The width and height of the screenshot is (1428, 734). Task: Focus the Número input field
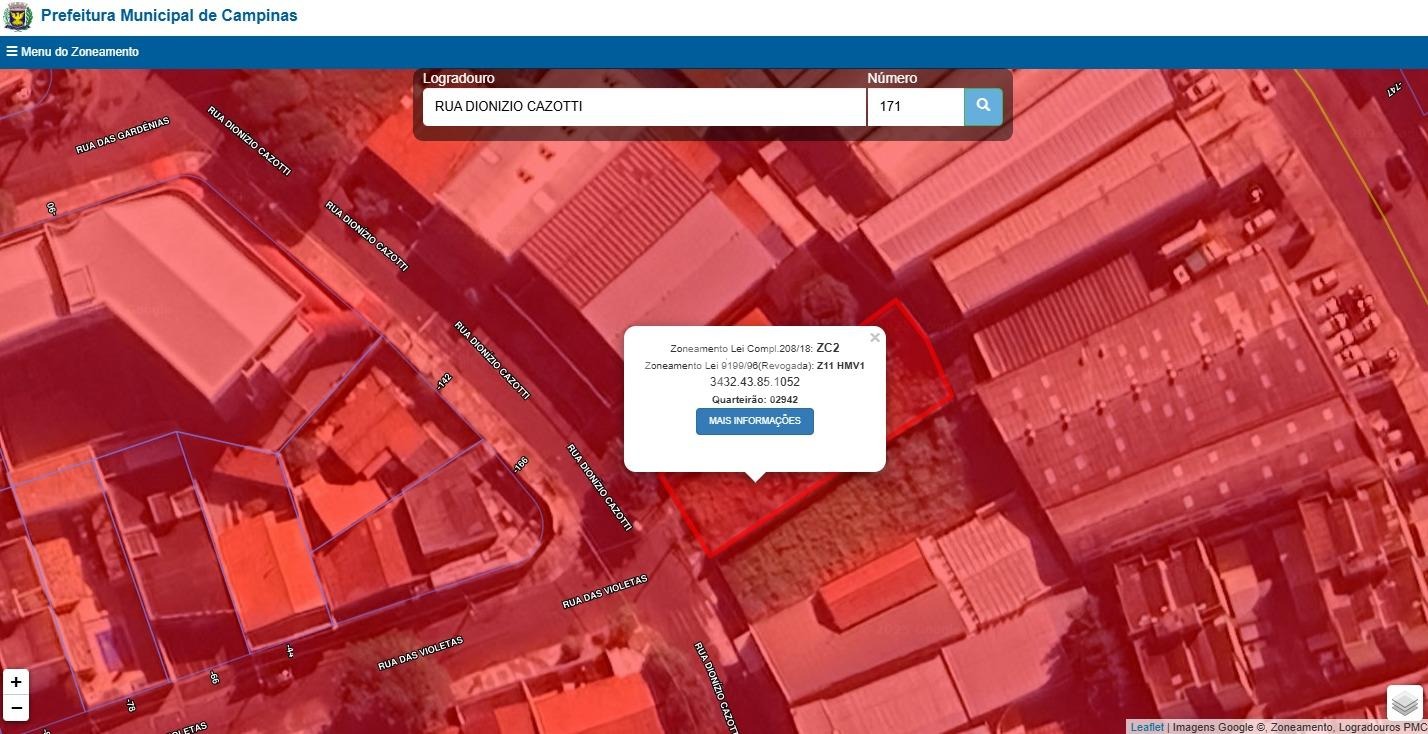915,106
